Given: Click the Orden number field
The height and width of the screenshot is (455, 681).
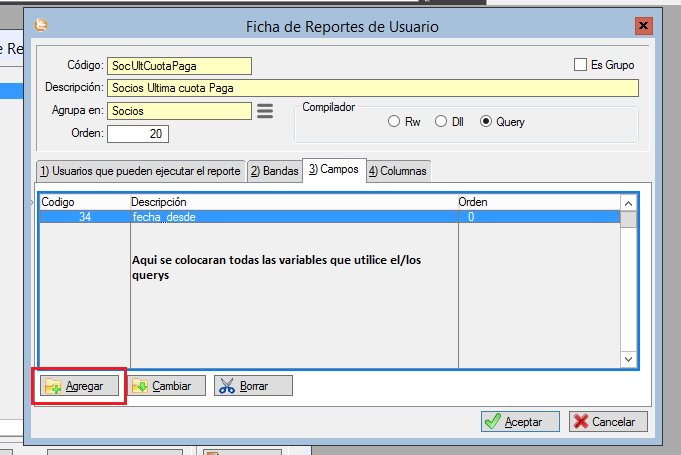Looking at the screenshot, I should click(x=138, y=134).
